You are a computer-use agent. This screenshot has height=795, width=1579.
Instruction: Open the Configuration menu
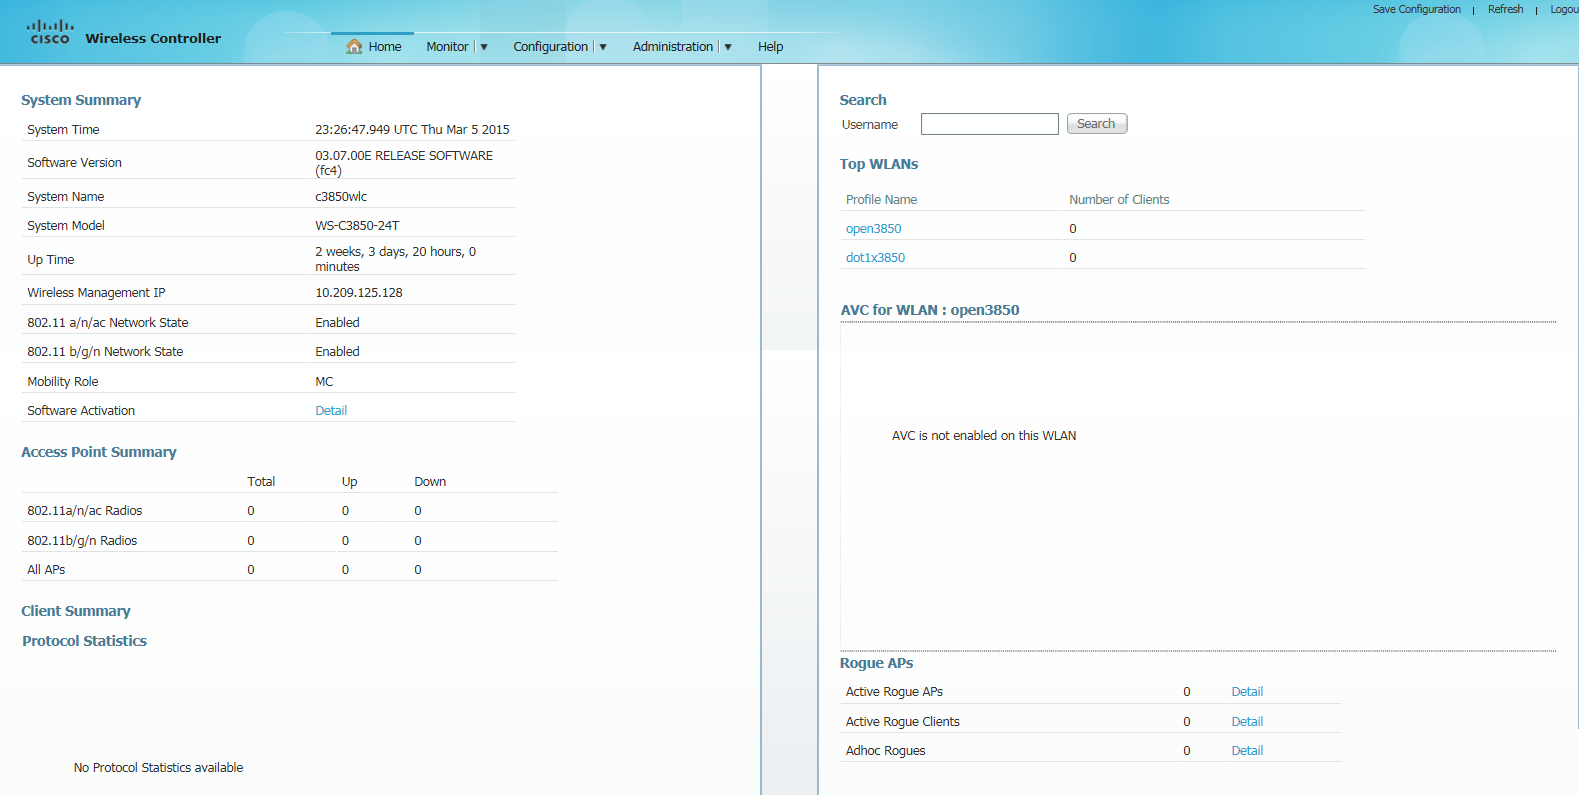click(x=551, y=47)
